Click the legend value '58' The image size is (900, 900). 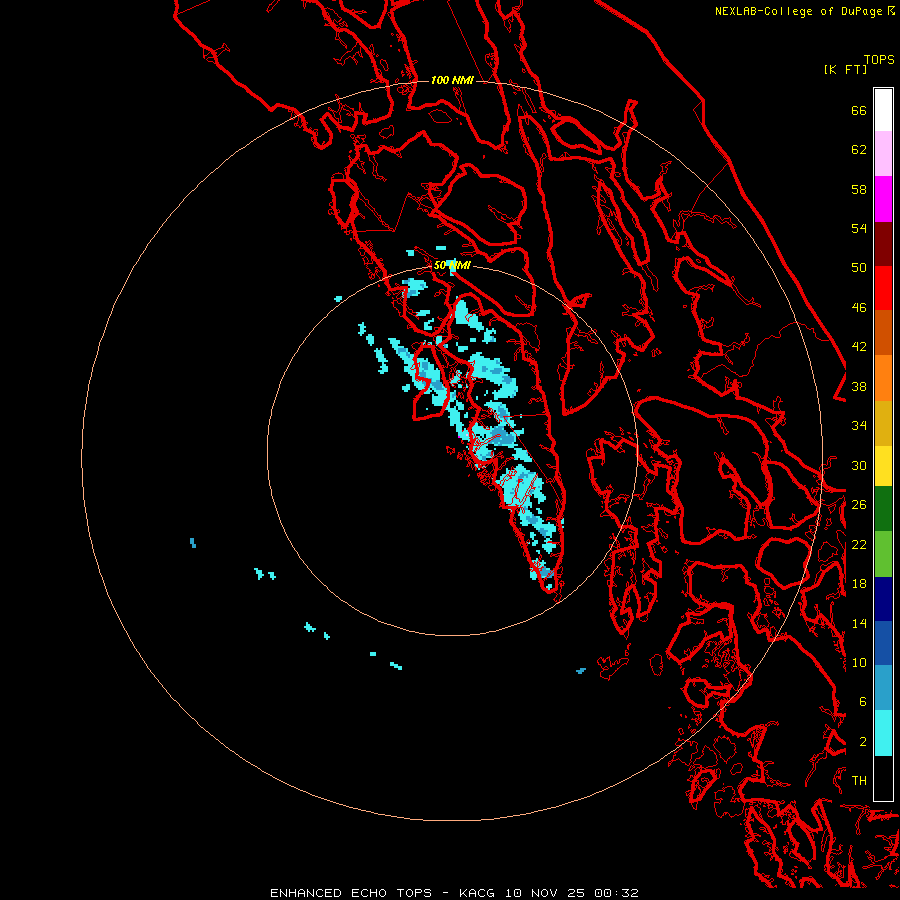coord(859,189)
